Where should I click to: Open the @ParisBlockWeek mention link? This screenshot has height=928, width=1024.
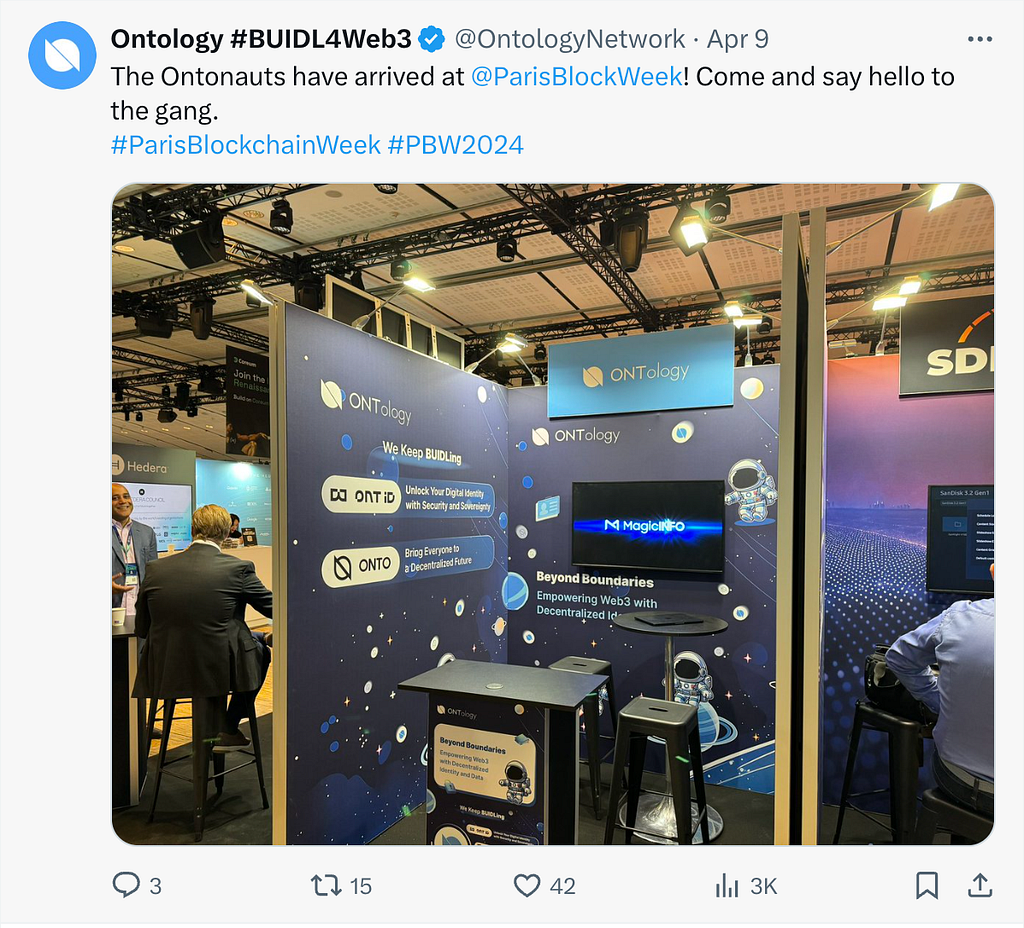click(577, 76)
